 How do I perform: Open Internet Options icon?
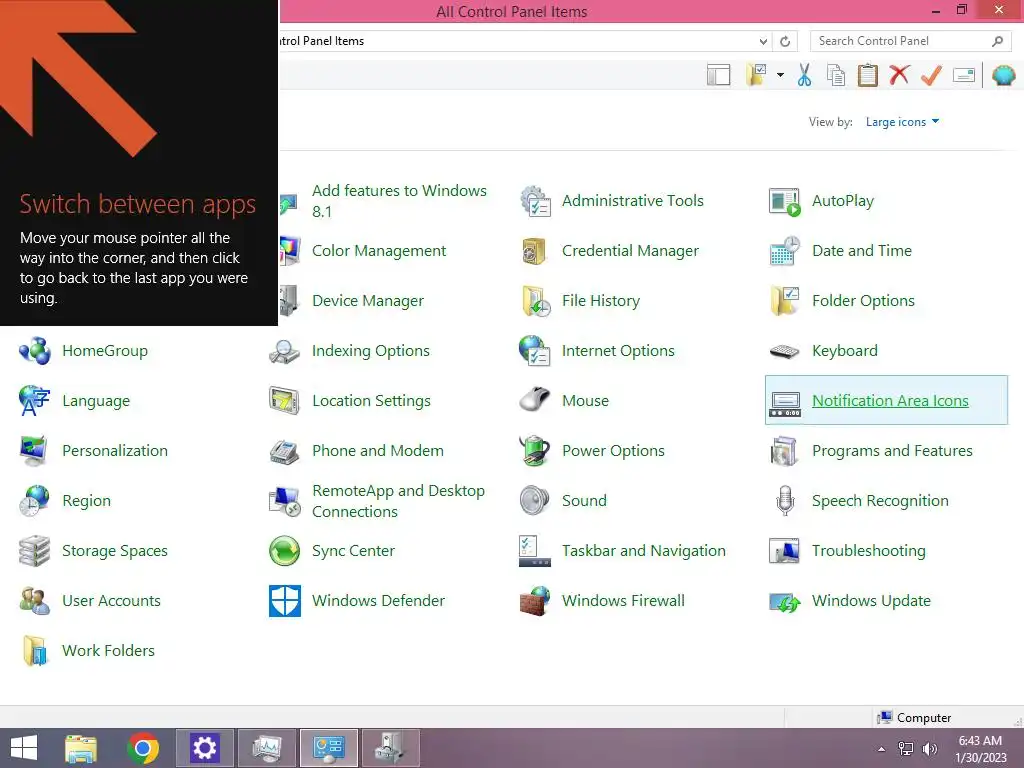536,351
